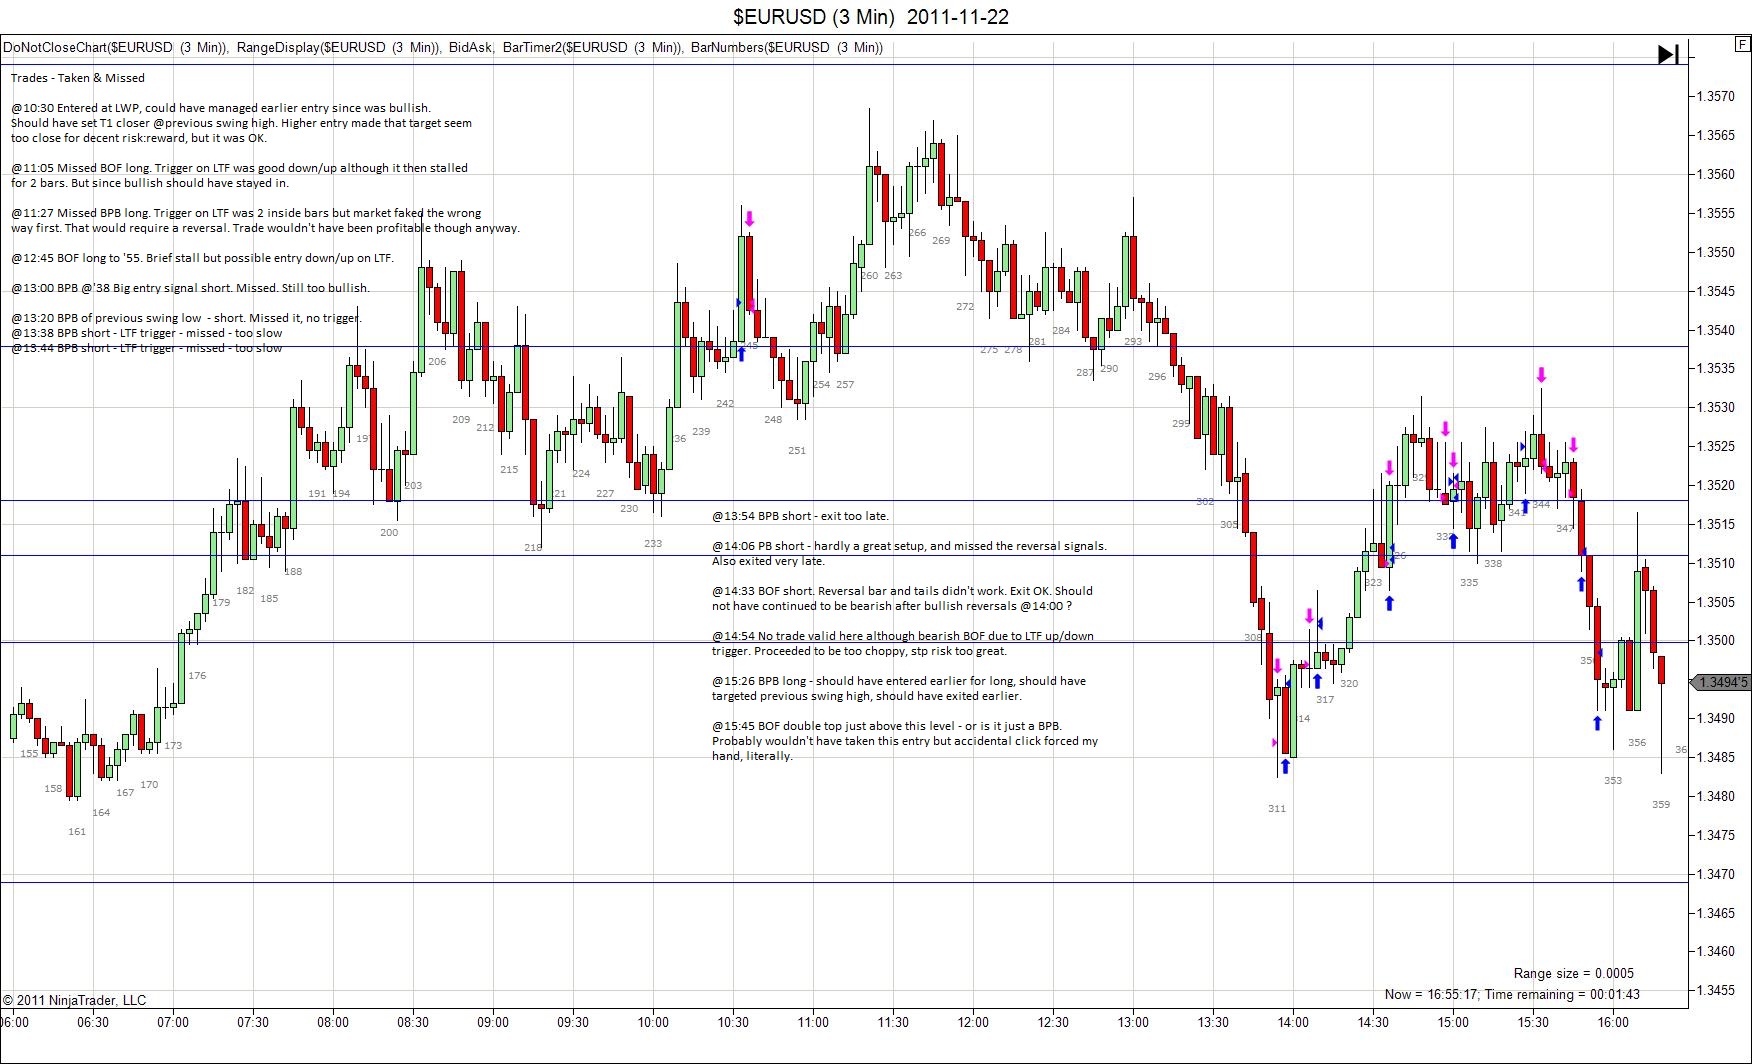
Task: Select the 1.3555 price axis label
Action: click(x=1716, y=213)
